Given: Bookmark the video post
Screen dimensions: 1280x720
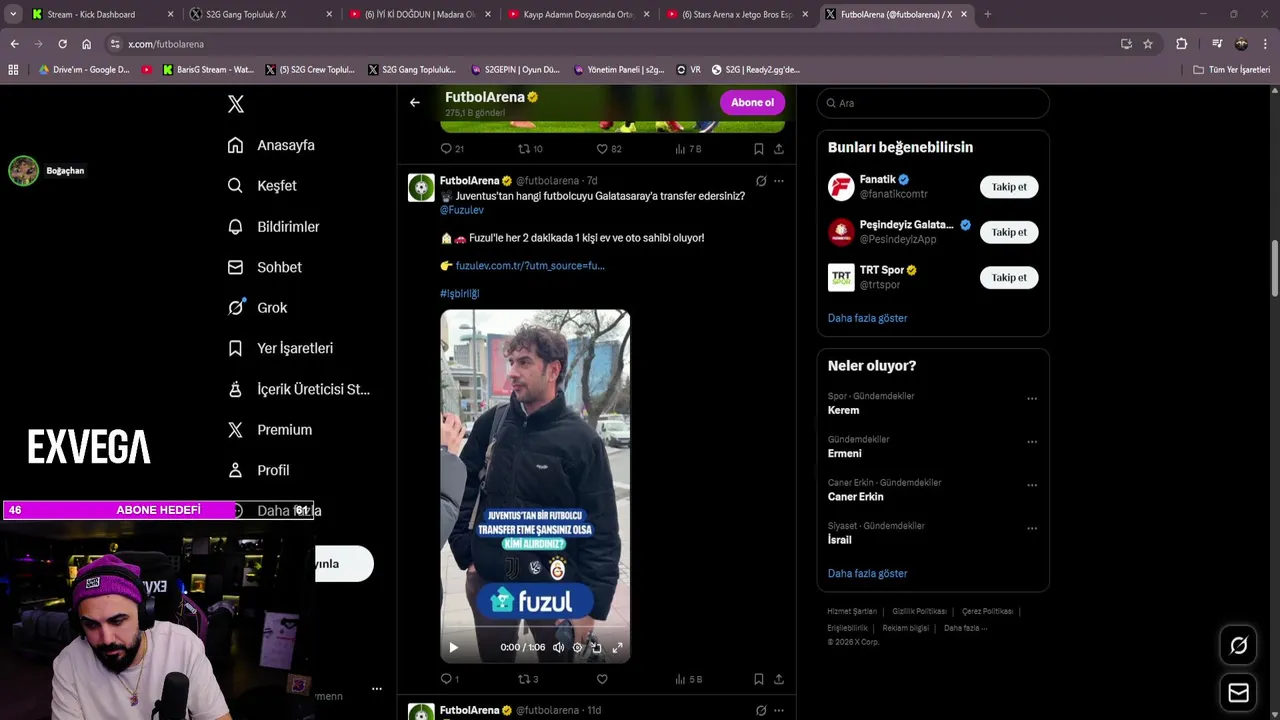Looking at the screenshot, I should click(759, 679).
